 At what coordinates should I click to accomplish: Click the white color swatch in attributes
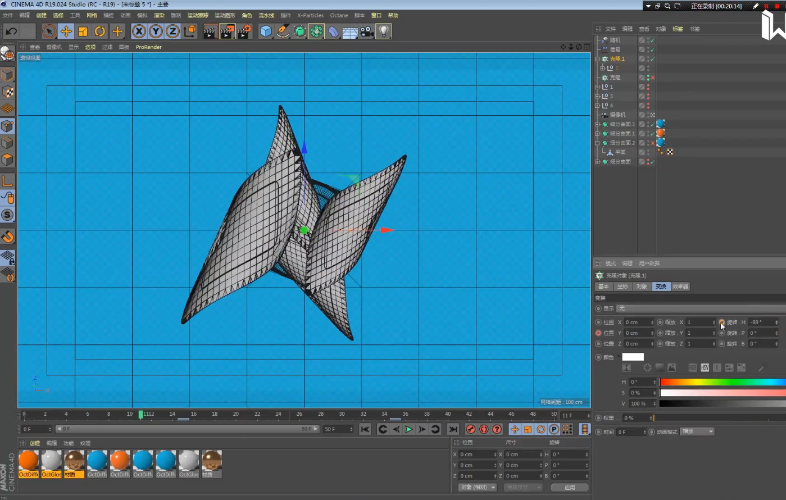(x=633, y=356)
